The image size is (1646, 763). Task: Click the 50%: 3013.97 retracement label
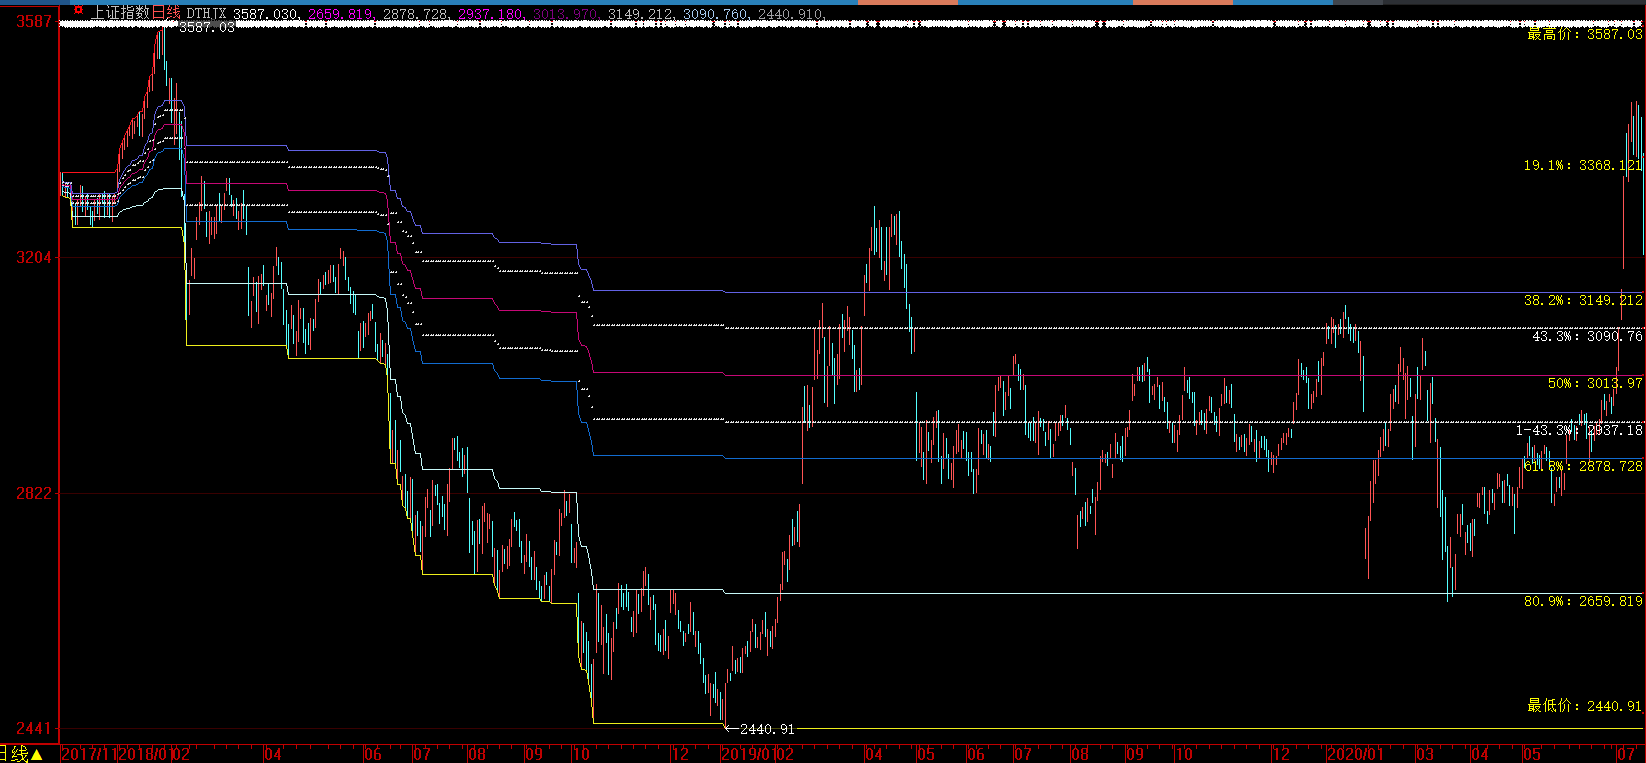[x=1595, y=383]
